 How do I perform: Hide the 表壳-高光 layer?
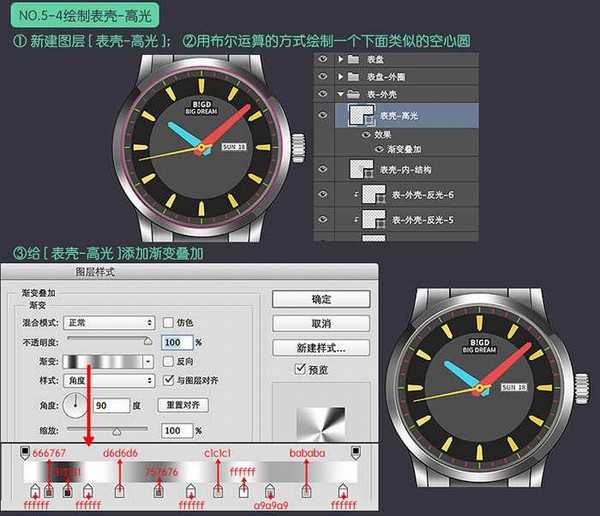322,116
